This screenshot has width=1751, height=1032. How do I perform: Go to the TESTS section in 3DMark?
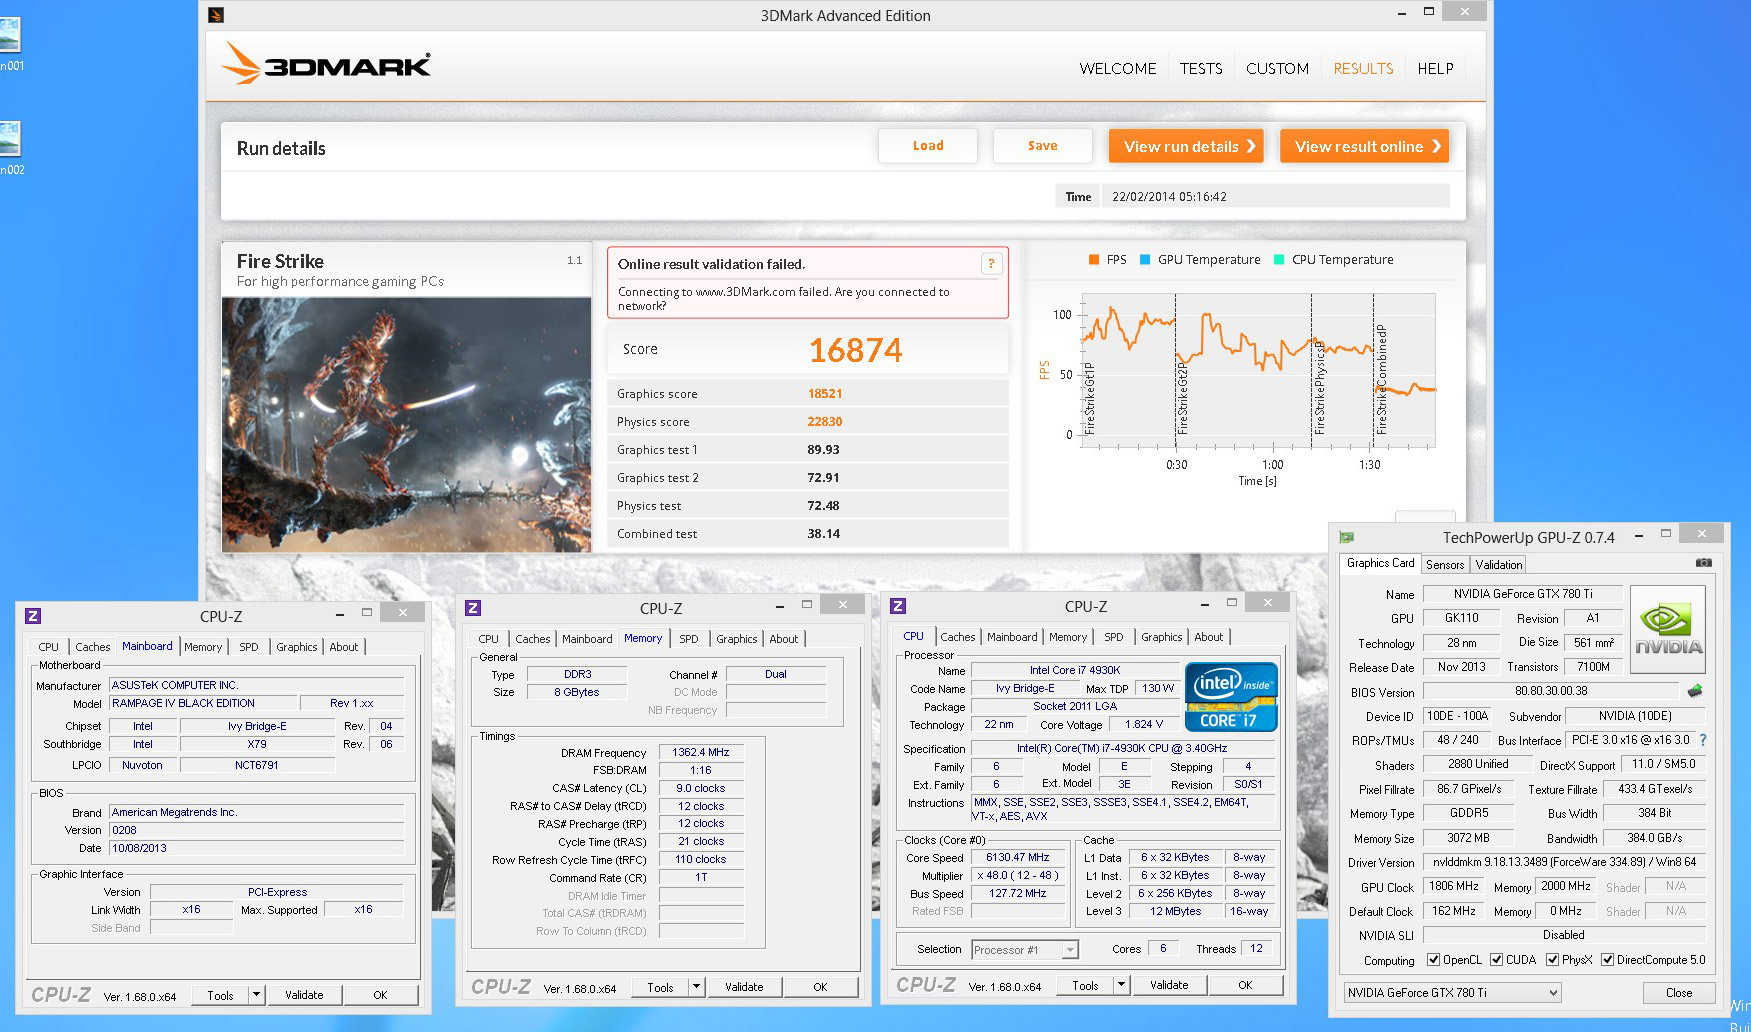pos(1201,68)
